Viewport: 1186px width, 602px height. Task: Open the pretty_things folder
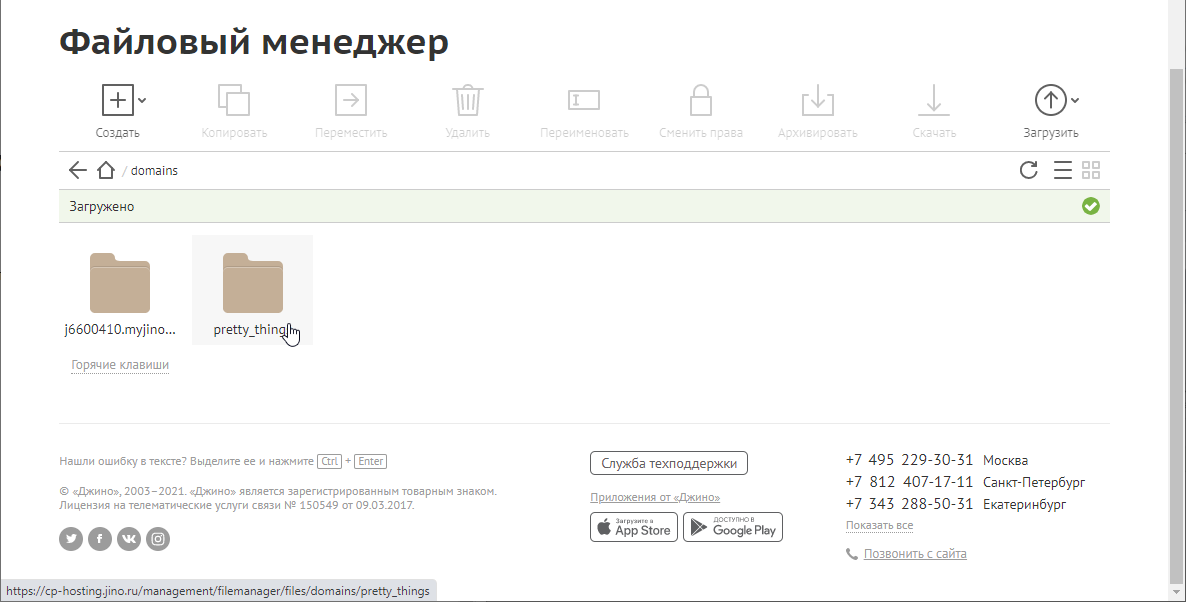(252, 283)
